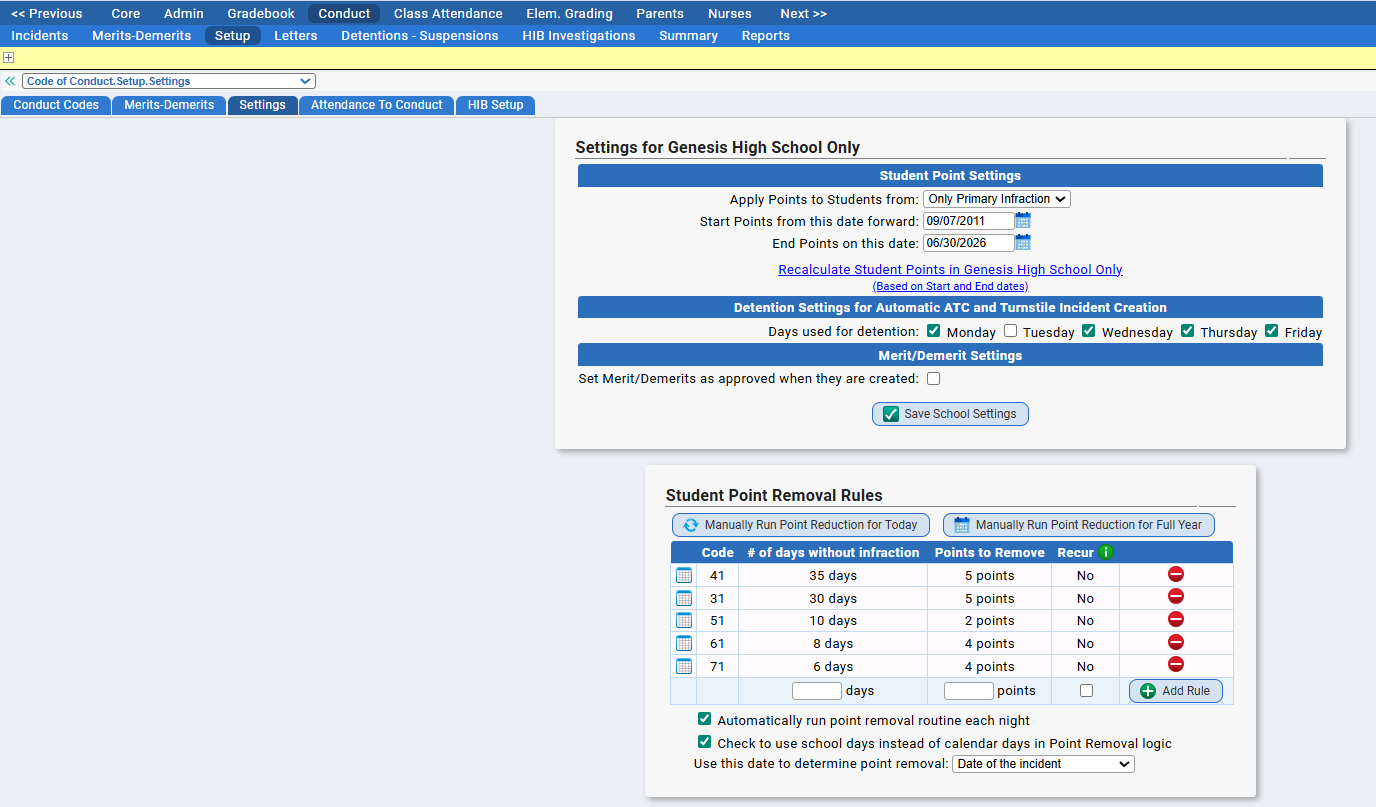Click the Add Rule button
Image resolution: width=1376 pixels, height=807 pixels.
pos(1176,691)
